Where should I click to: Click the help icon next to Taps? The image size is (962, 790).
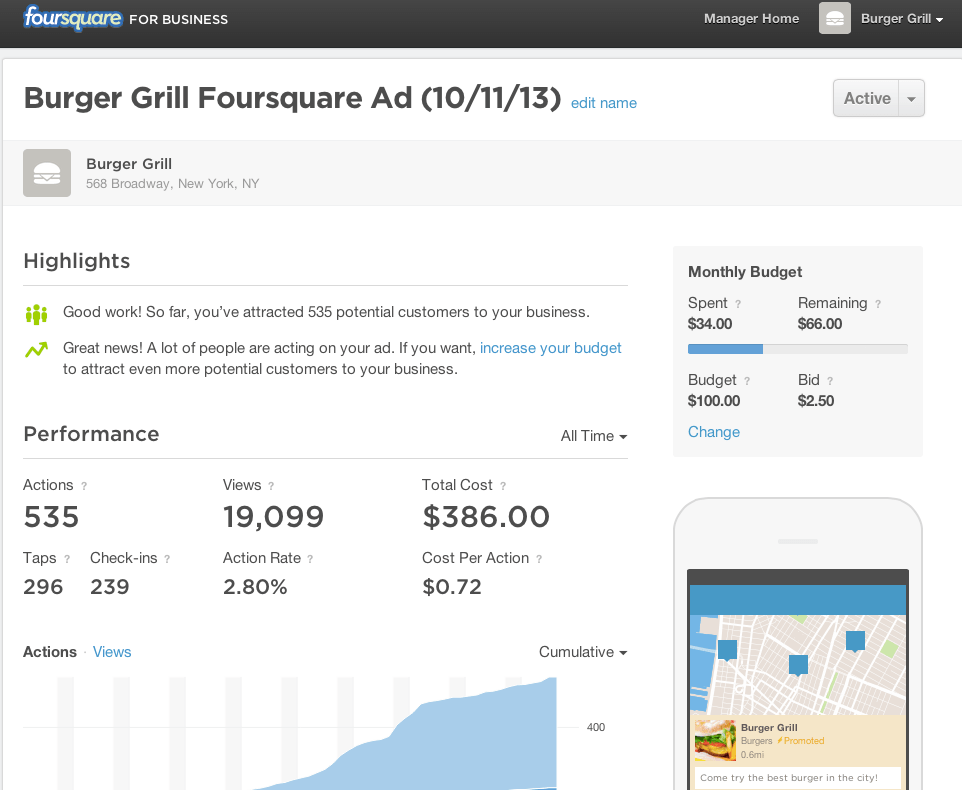67,559
